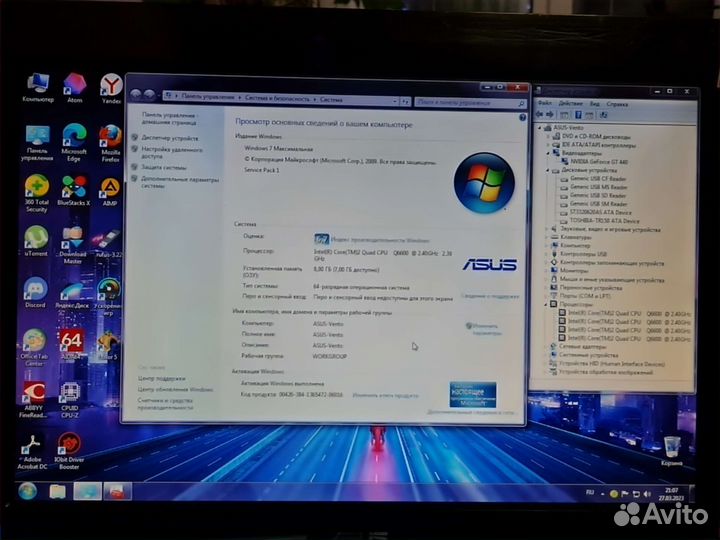This screenshot has height=540, width=720.
Task: Click Forward arrow in Device Manager toolbar
Action: pos(550,114)
